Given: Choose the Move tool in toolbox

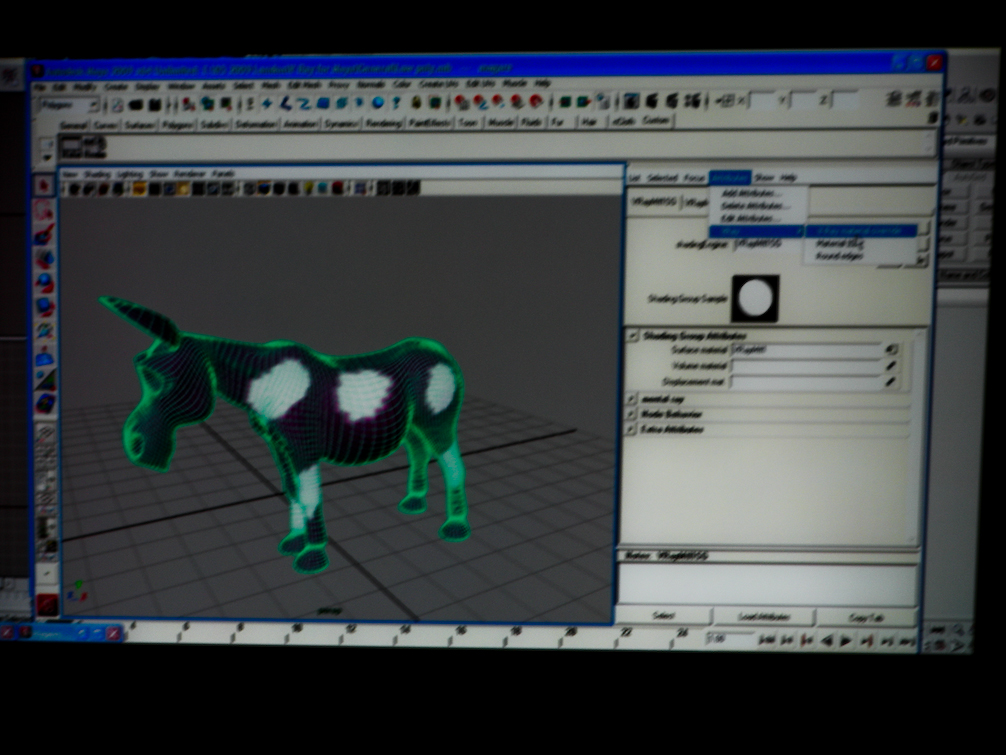Looking at the screenshot, I should (44, 259).
